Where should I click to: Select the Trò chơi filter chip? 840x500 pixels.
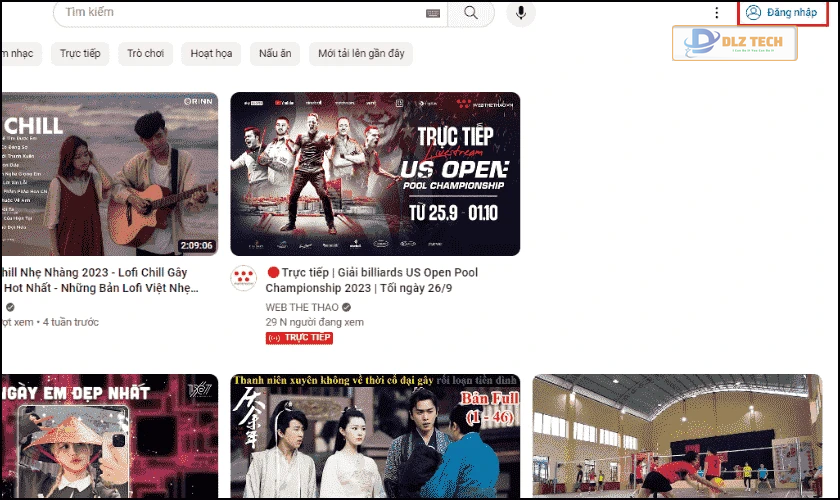coord(145,54)
